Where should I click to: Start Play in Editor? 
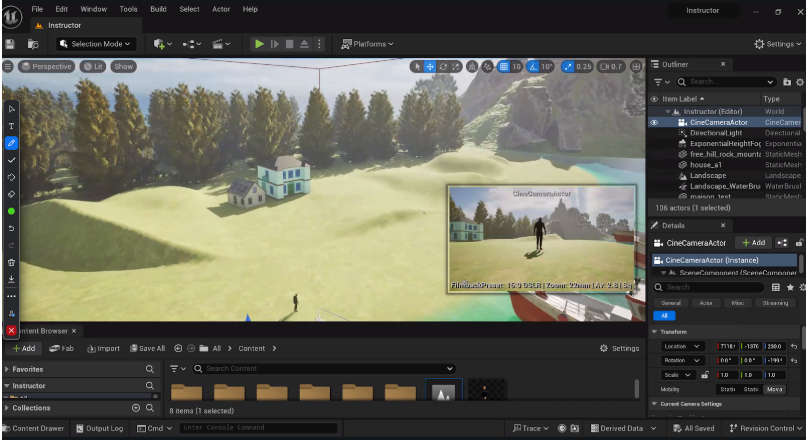pyautogui.click(x=260, y=44)
